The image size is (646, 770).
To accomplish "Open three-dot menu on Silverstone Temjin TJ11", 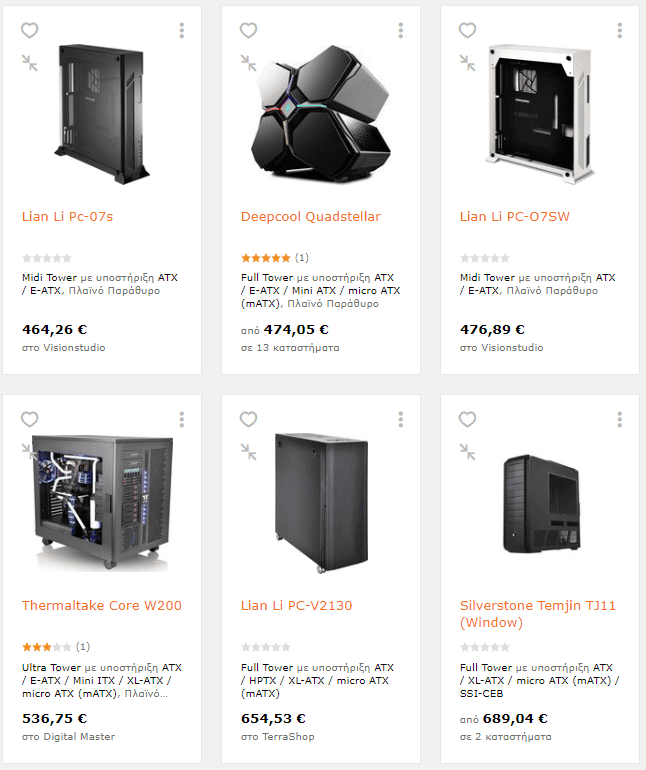I will click(620, 419).
